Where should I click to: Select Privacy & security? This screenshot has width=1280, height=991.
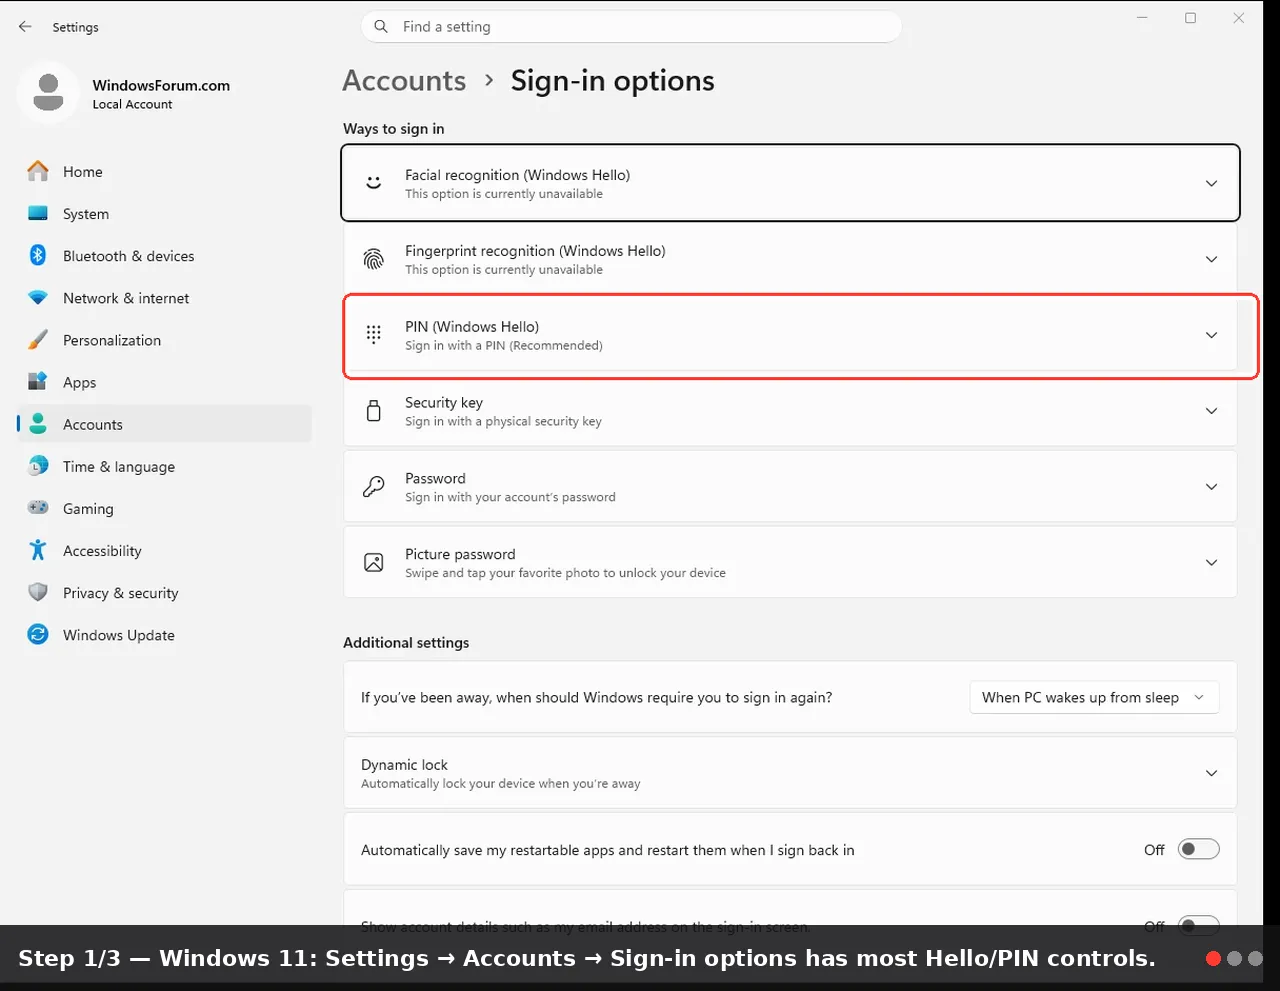point(165,592)
